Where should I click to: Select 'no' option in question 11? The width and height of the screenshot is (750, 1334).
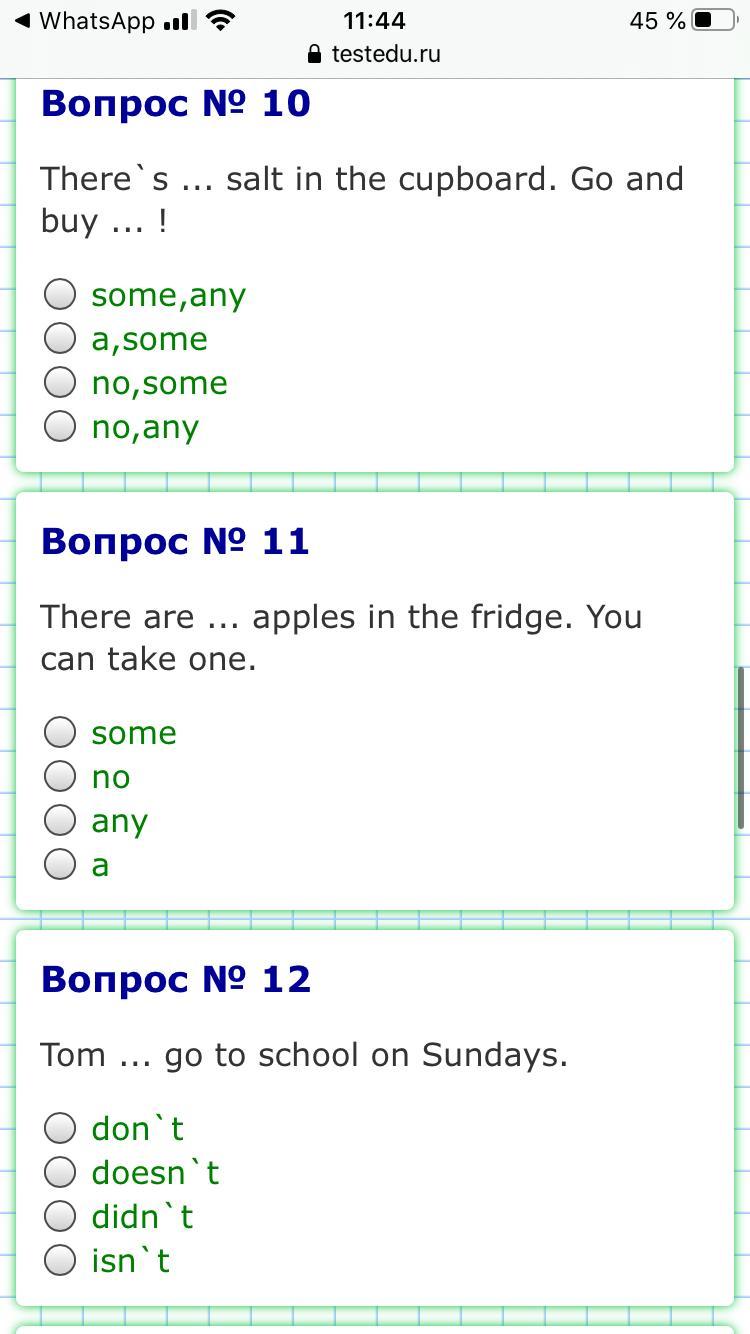point(60,776)
